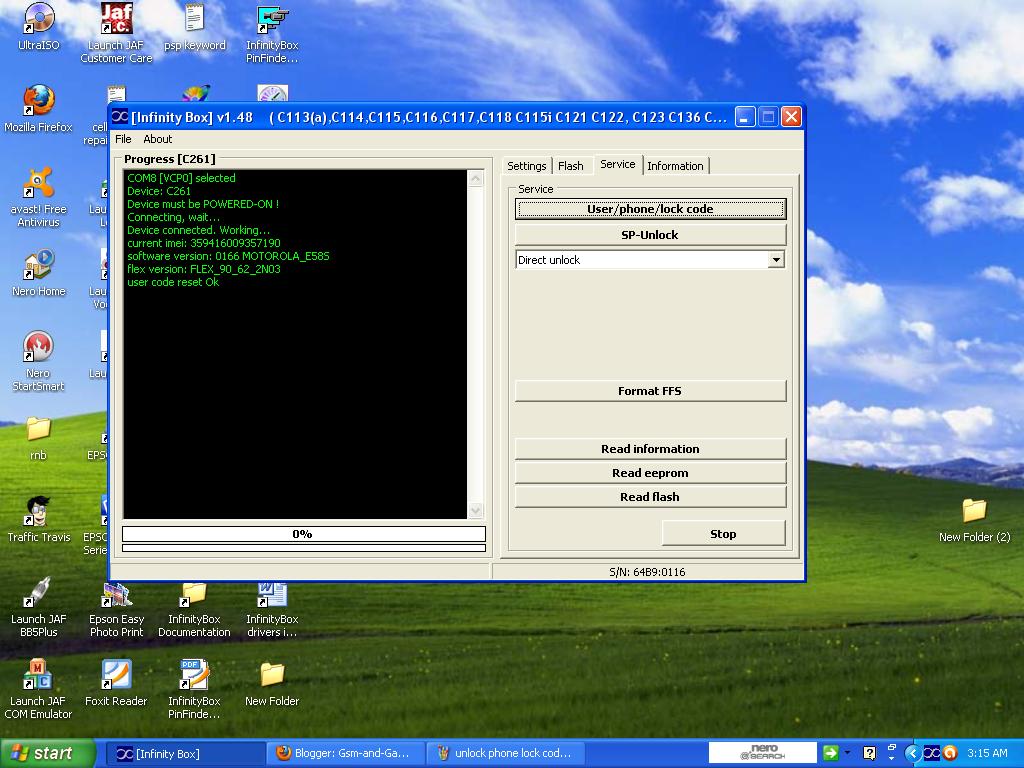Click the avast orange tray icon
Viewport: 1024px width, 768px height.
tap(950, 753)
